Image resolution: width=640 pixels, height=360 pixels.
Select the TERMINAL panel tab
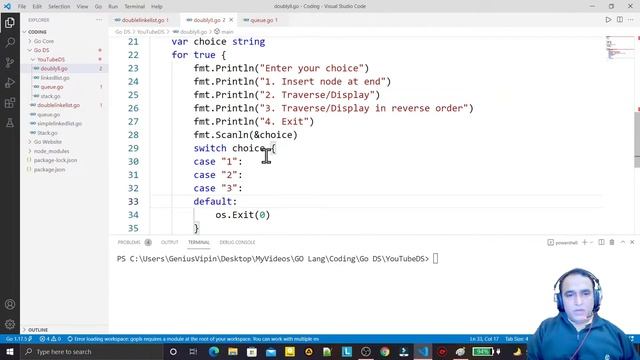pyautogui.click(x=199, y=242)
